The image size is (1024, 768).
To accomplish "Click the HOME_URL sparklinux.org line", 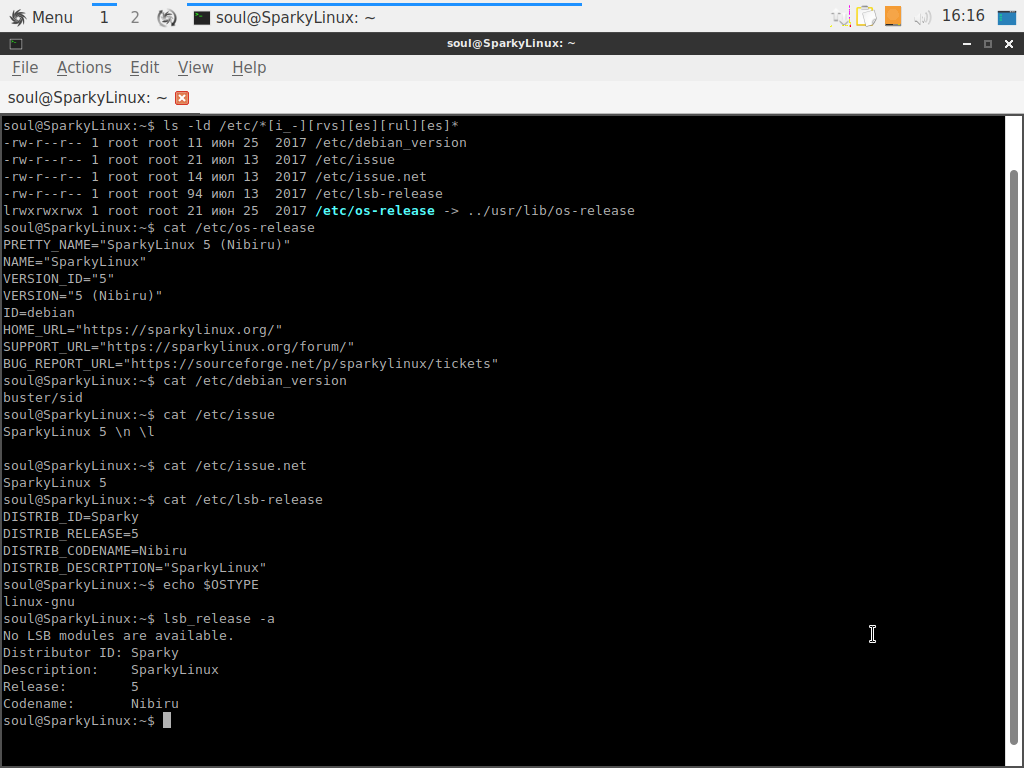I will (142, 330).
